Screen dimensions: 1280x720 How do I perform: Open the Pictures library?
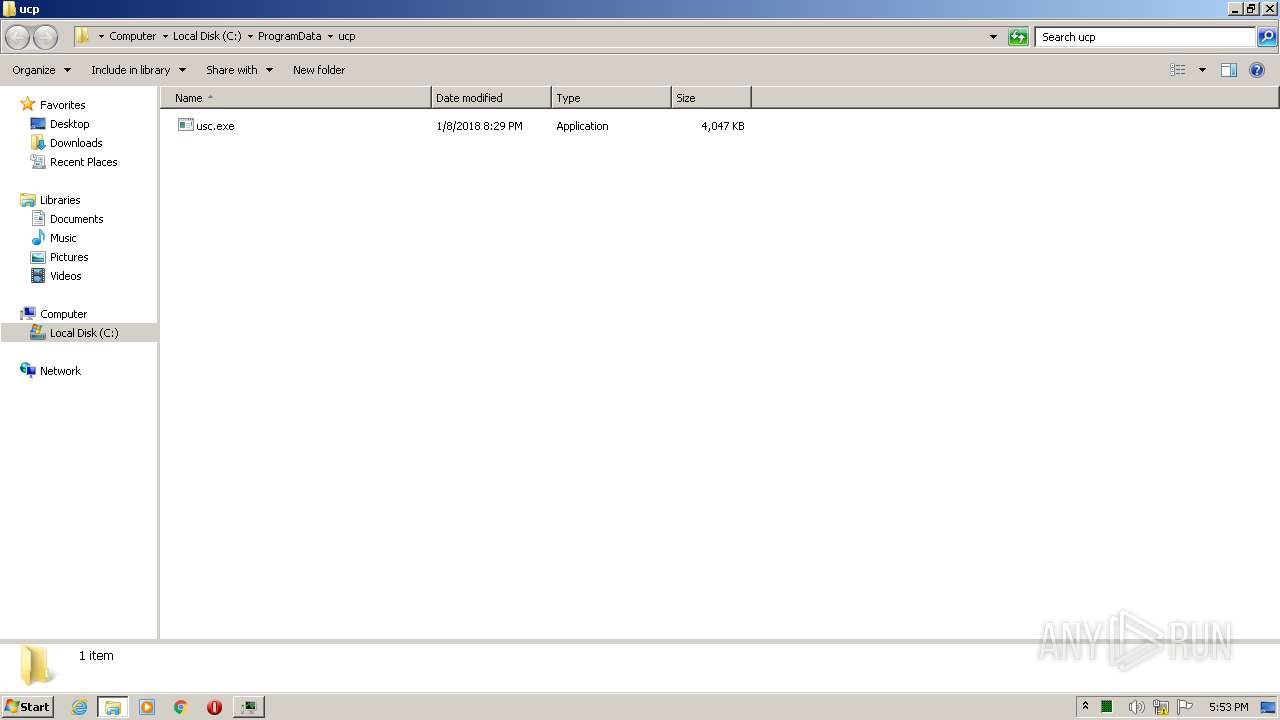pyautogui.click(x=69, y=257)
